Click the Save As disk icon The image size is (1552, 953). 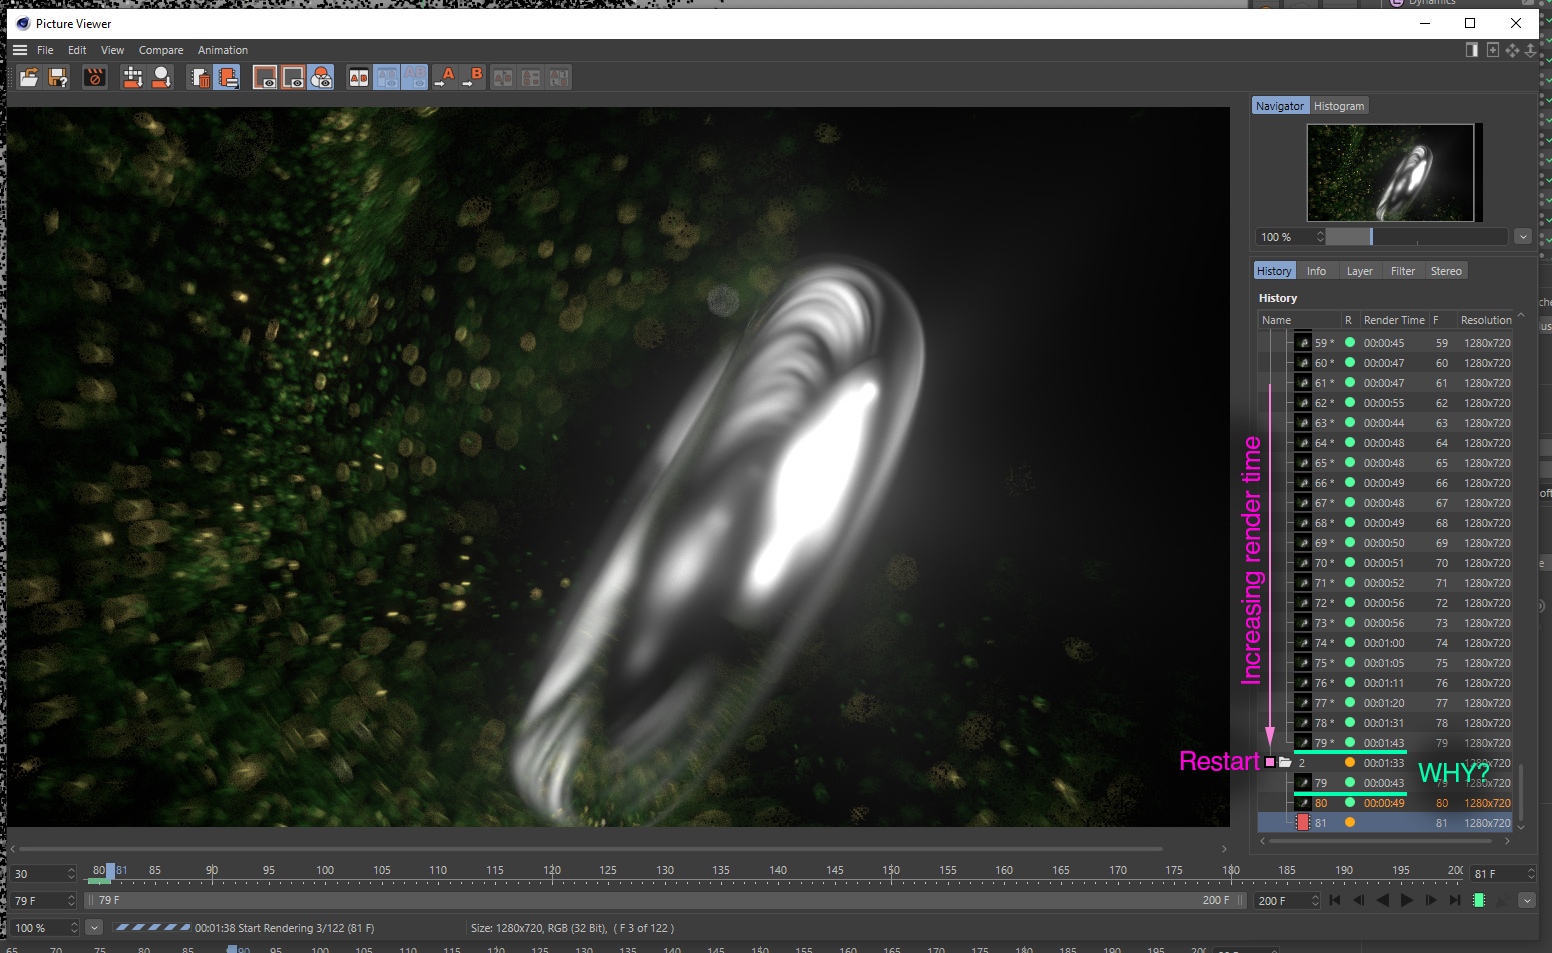pos(59,77)
